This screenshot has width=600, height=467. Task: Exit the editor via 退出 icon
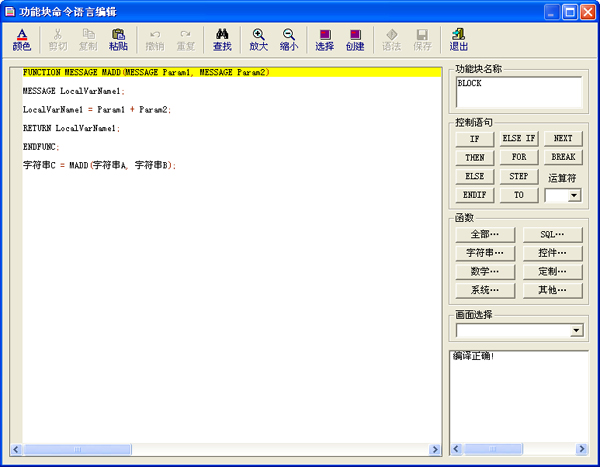(458, 40)
